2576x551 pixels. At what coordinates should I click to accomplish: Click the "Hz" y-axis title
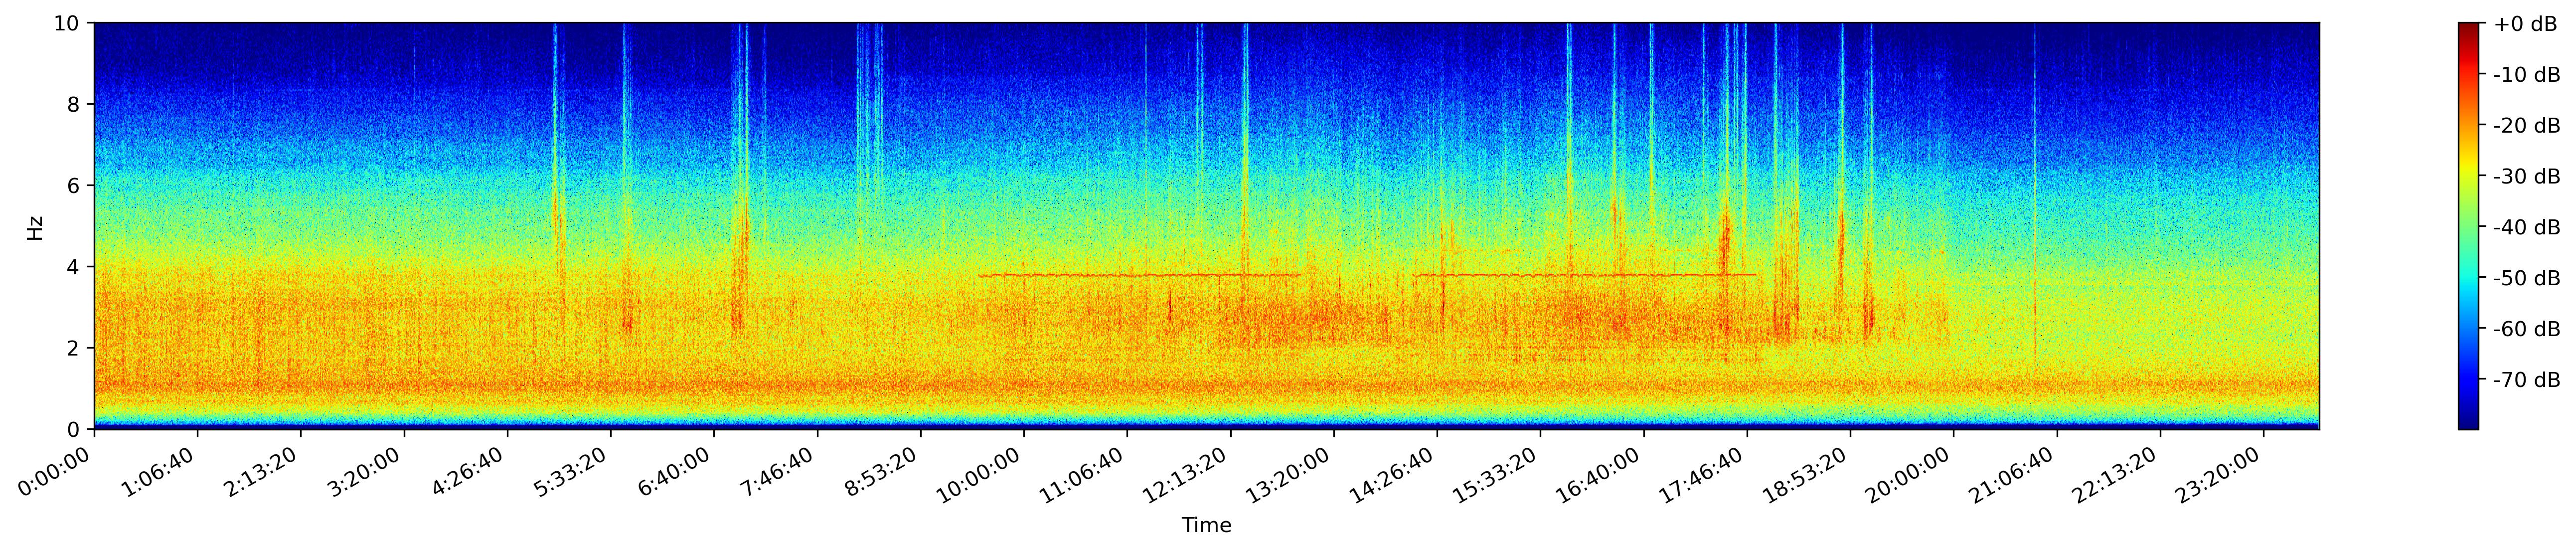click(x=35, y=227)
